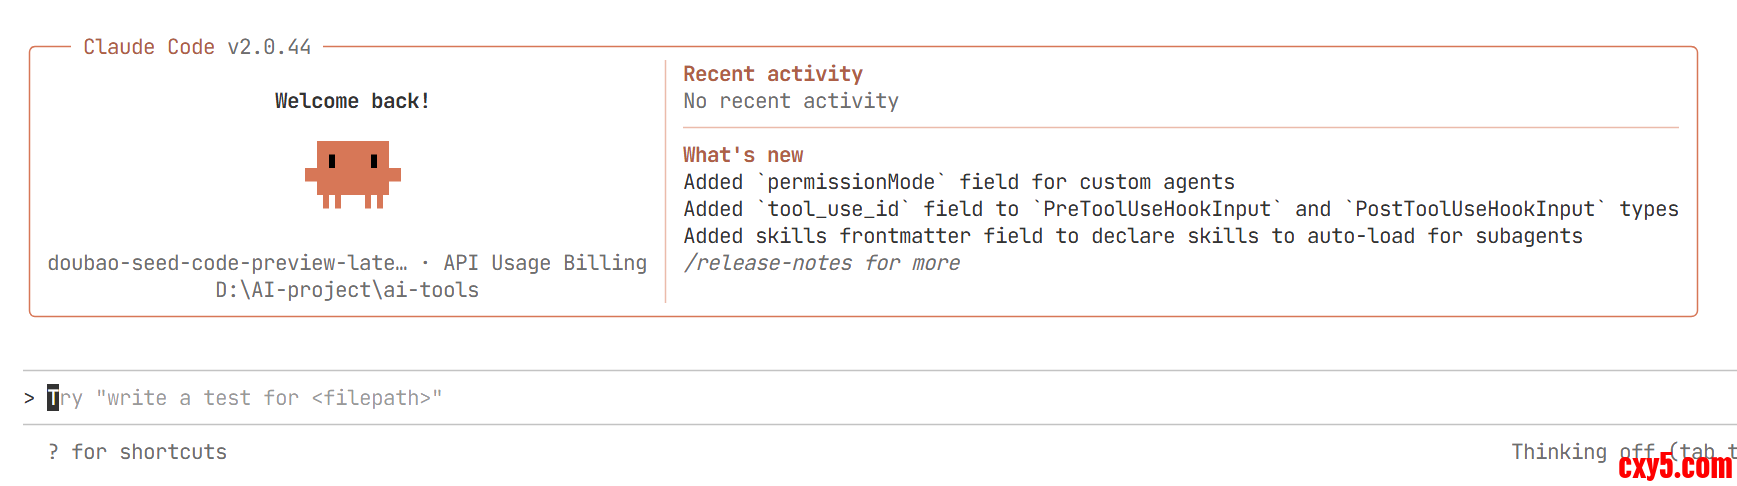Image resolution: width=1737 pixels, height=486 pixels.
Task: Click the "Claude Code v2.0.44" title
Action: [x=197, y=47]
